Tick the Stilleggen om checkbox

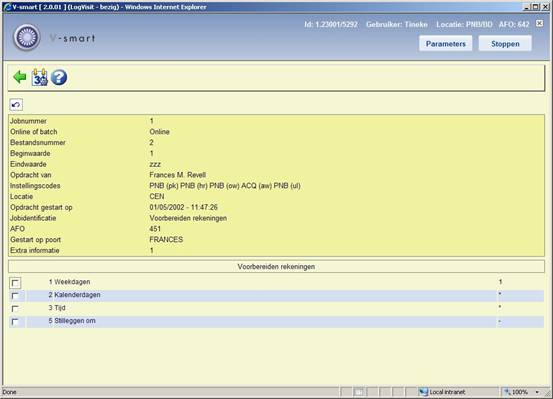pyautogui.click(x=15, y=322)
